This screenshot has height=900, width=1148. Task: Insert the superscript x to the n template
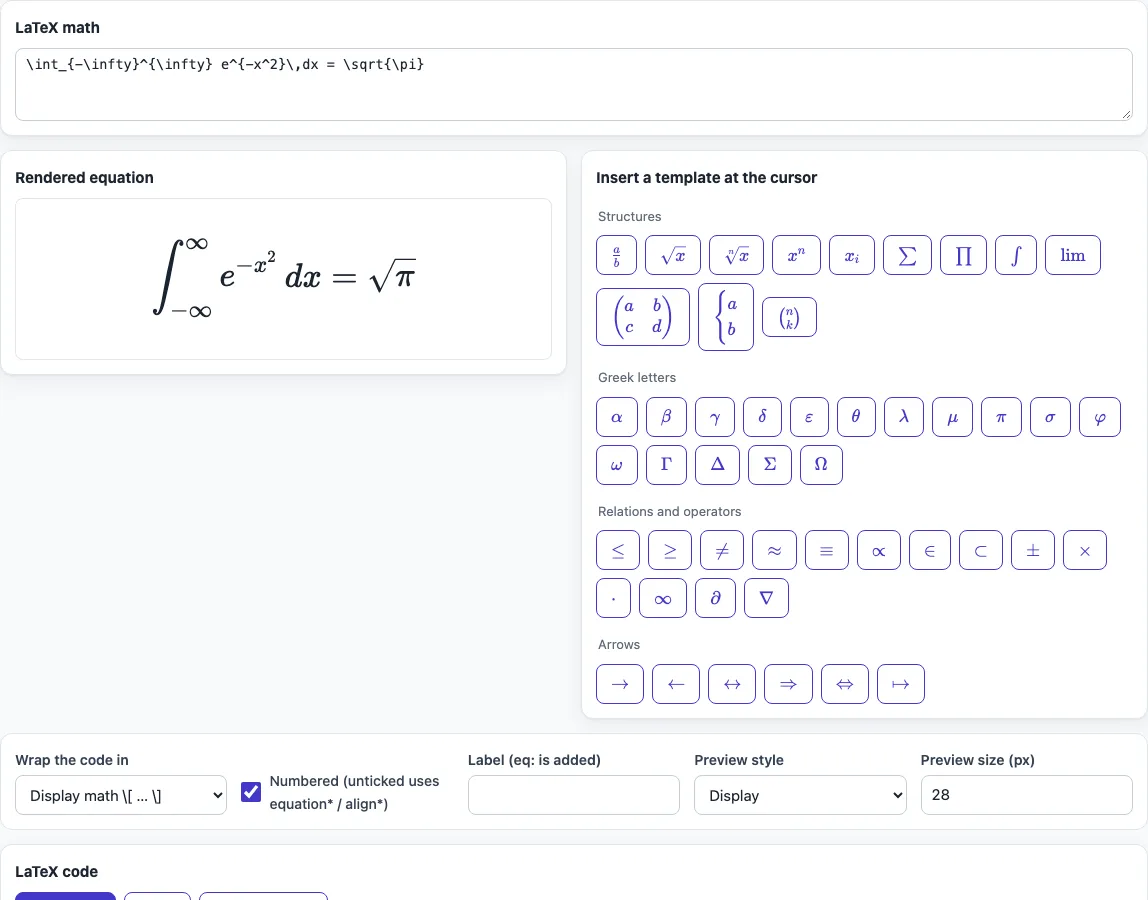(796, 255)
